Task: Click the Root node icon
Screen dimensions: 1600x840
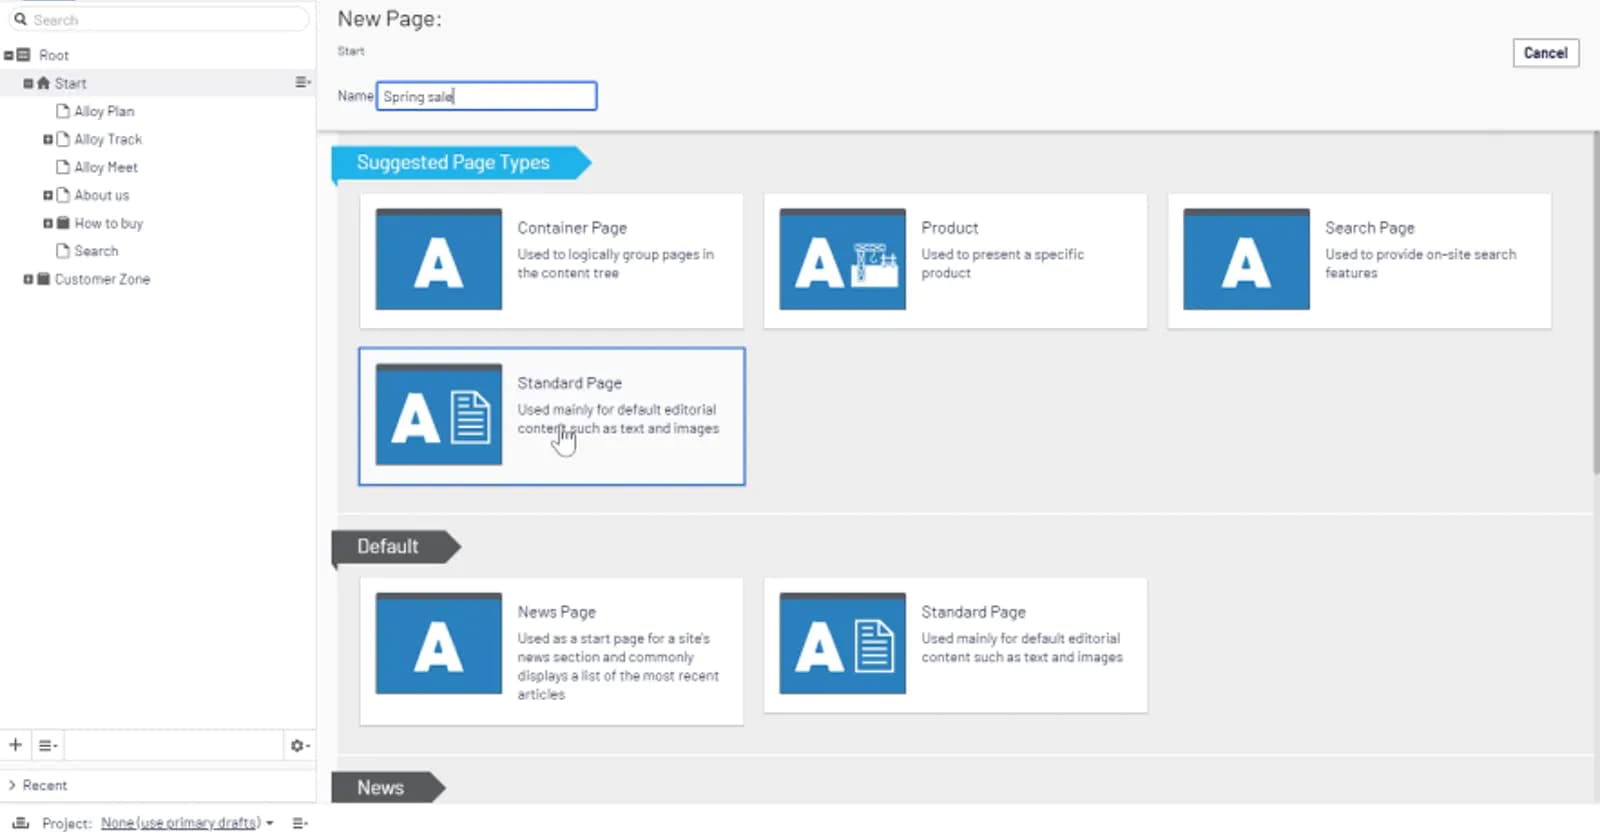Action: tap(24, 55)
